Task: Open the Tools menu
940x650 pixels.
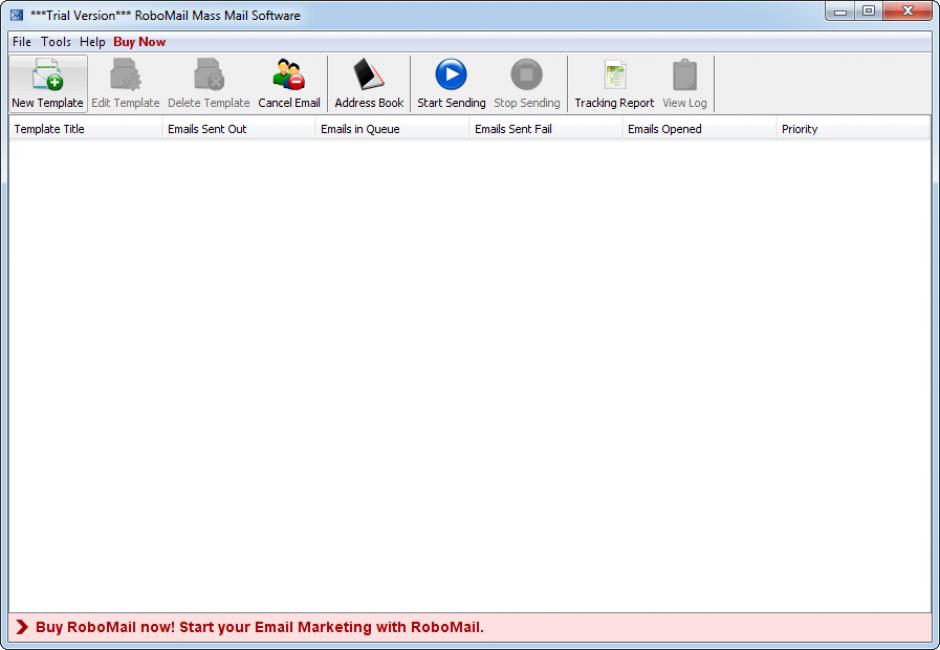Action: coord(56,42)
